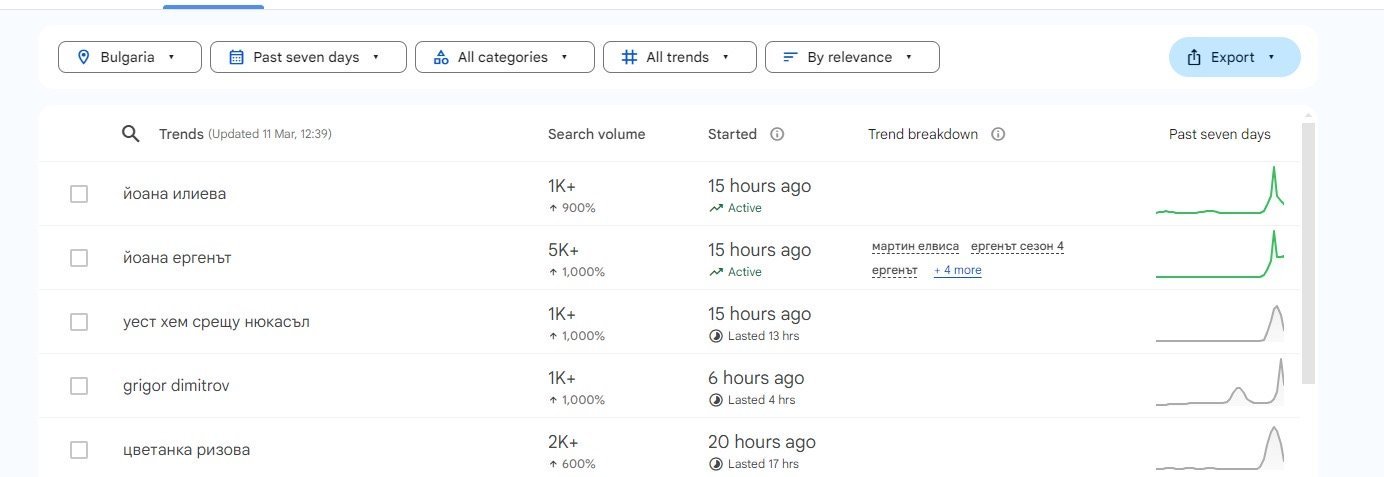Viewport: 1384px width, 477px height.
Task: Open the '+ 4 more' breakdown link
Action: pyautogui.click(x=957, y=271)
